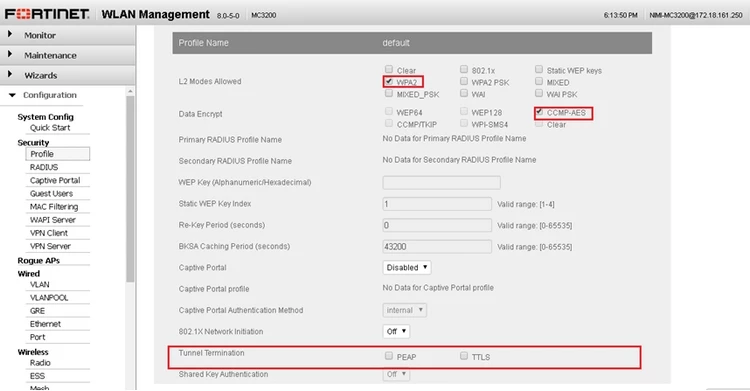The width and height of the screenshot is (750, 391).
Task: Open Captive Portal Authentication Method dropdown
Action: [x=405, y=310]
